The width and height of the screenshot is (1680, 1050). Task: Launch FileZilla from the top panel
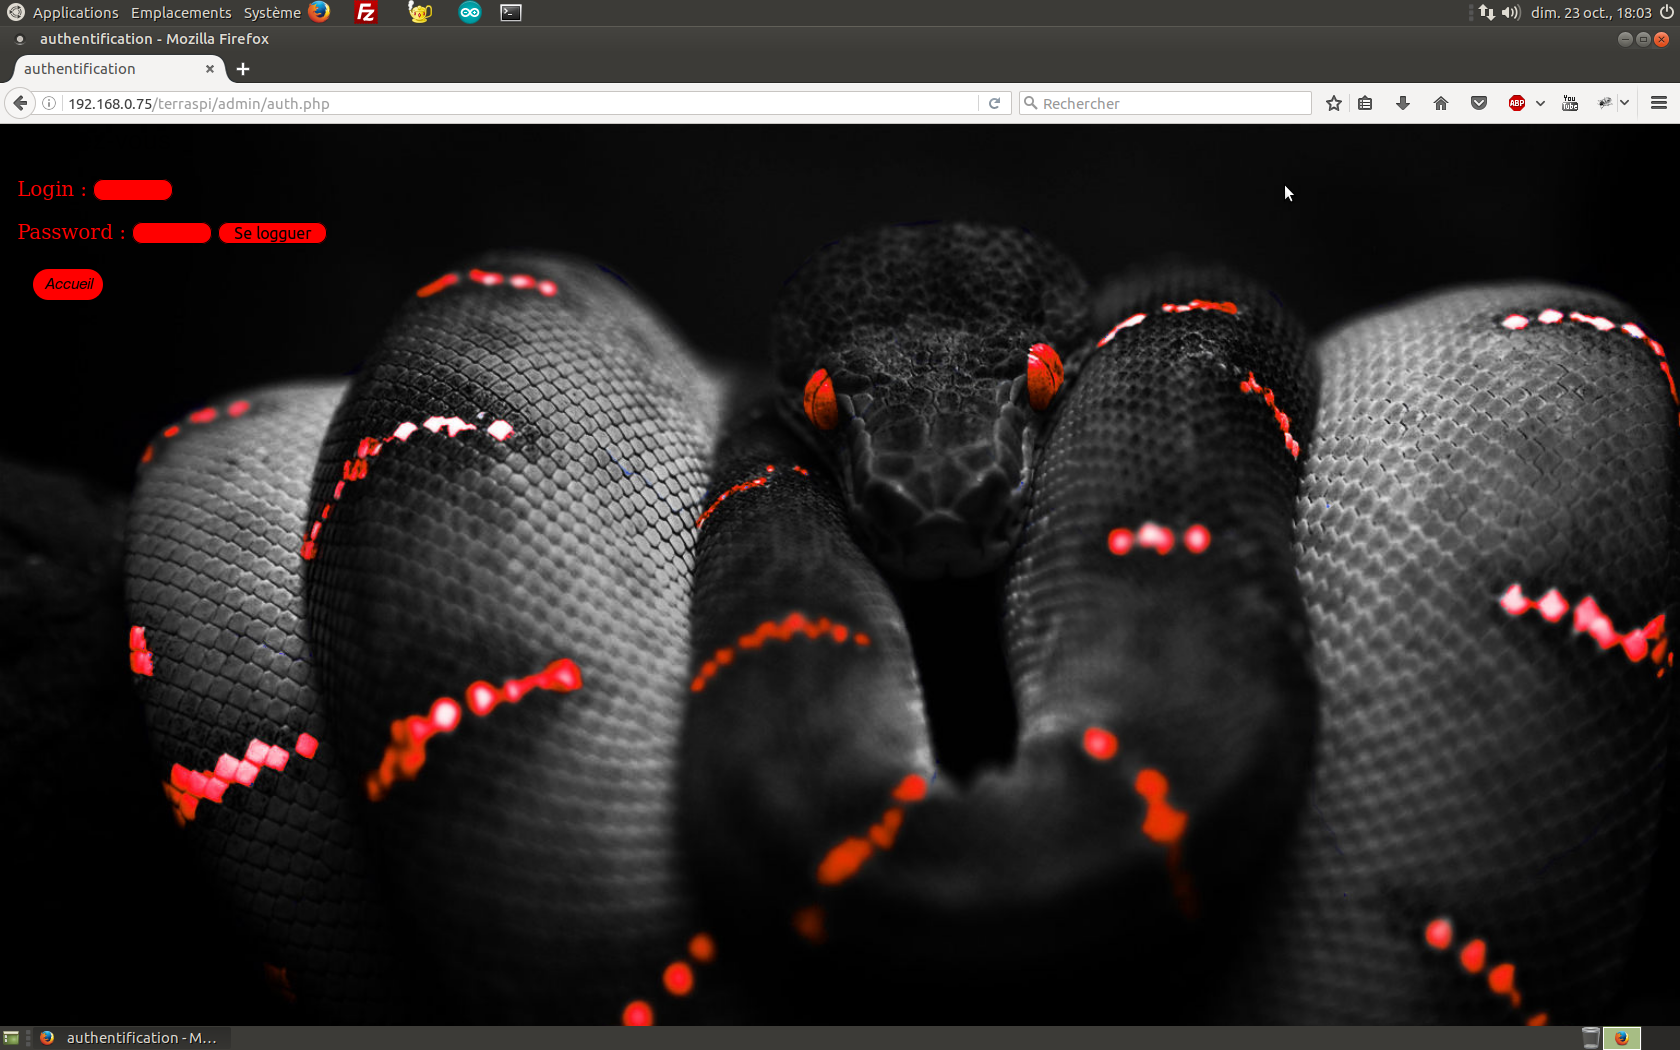[366, 12]
